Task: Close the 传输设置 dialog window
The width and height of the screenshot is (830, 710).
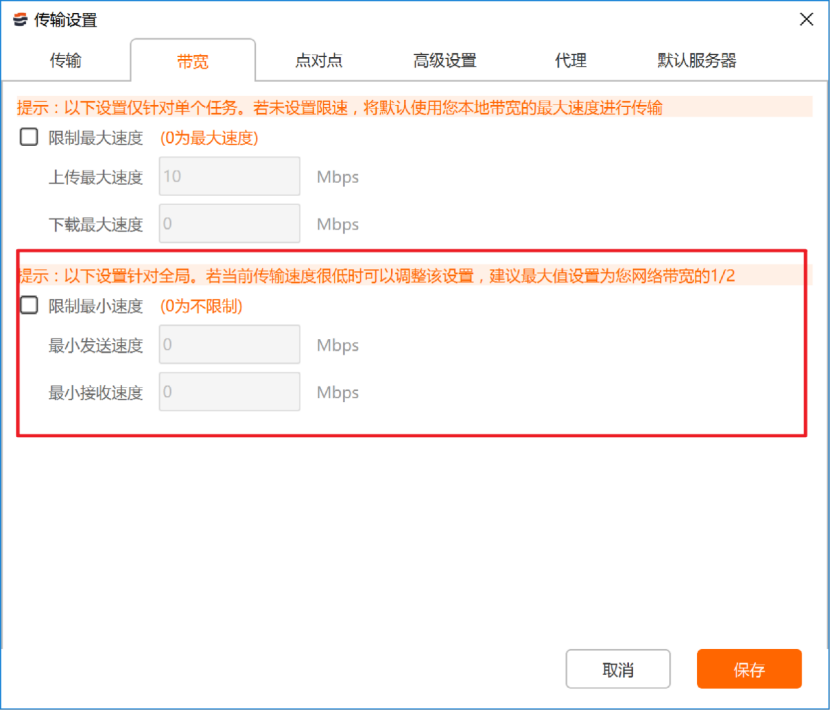Action: click(x=806, y=19)
